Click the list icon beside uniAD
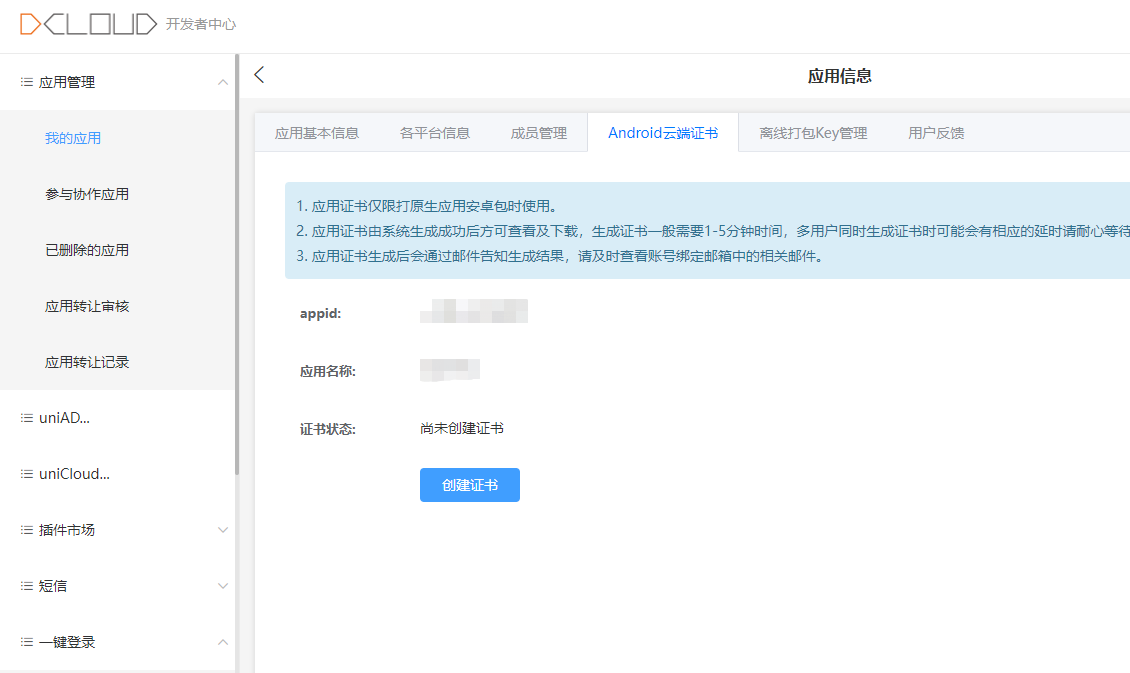This screenshot has width=1130, height=673. [27, 418]
